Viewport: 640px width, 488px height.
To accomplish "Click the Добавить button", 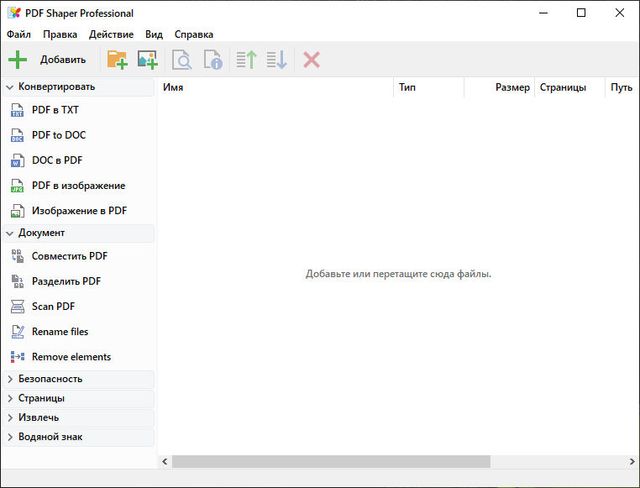I will point(48,60).
